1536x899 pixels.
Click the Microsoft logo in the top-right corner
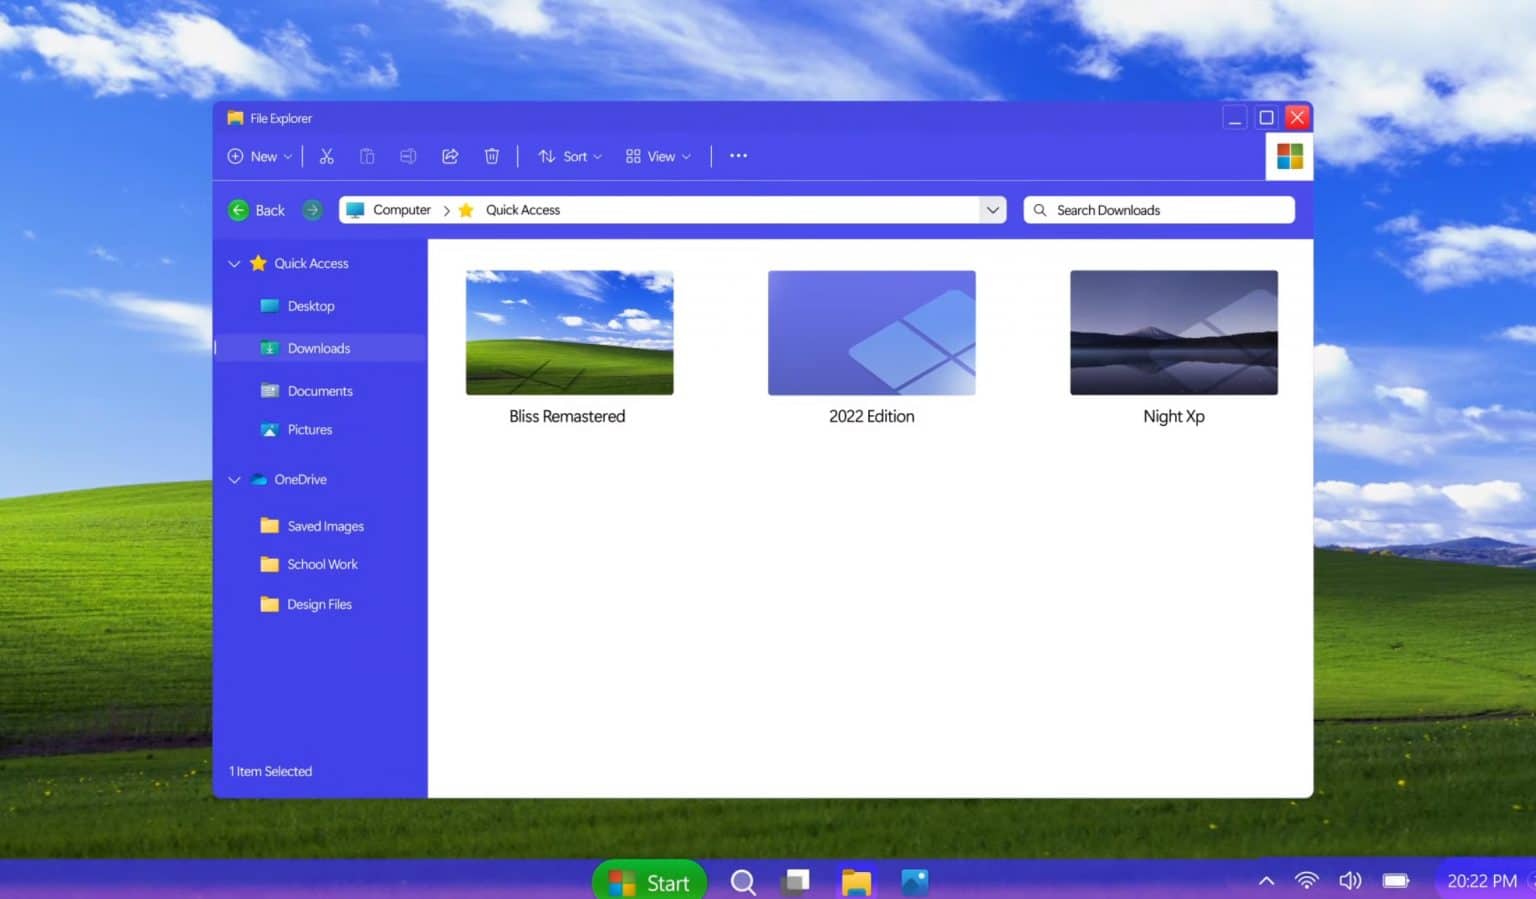pyautogui.click(x=1289, y=156)
